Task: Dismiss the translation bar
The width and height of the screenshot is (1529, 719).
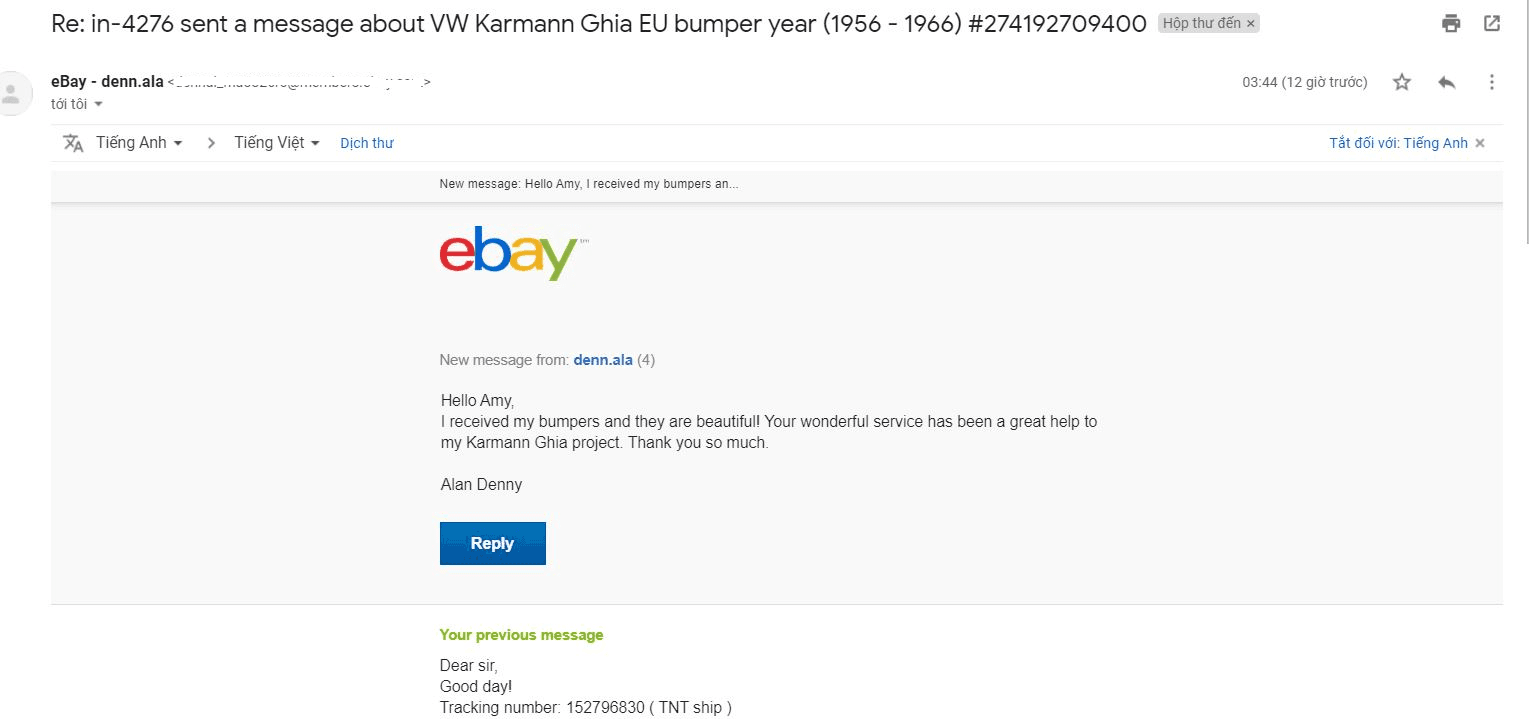Action: click(1480, 143)
